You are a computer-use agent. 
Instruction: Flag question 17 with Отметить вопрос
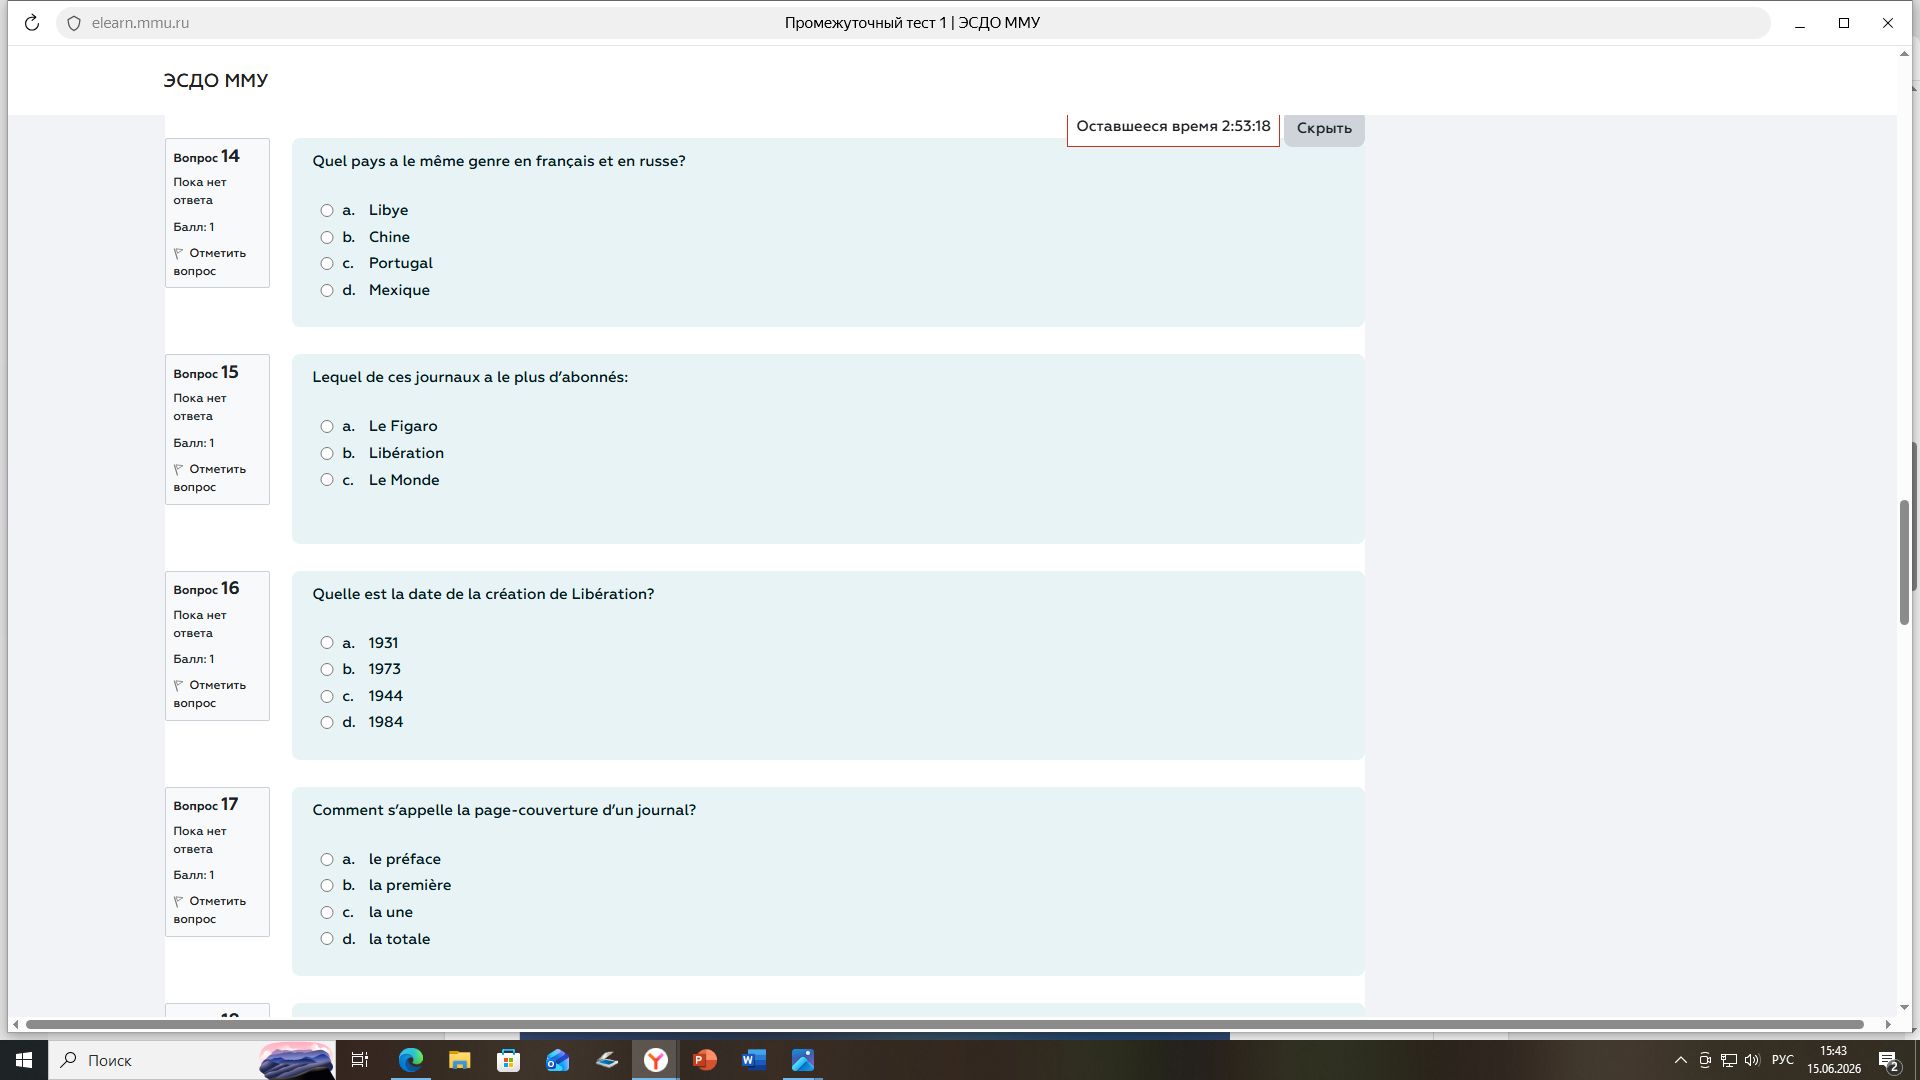210,910
